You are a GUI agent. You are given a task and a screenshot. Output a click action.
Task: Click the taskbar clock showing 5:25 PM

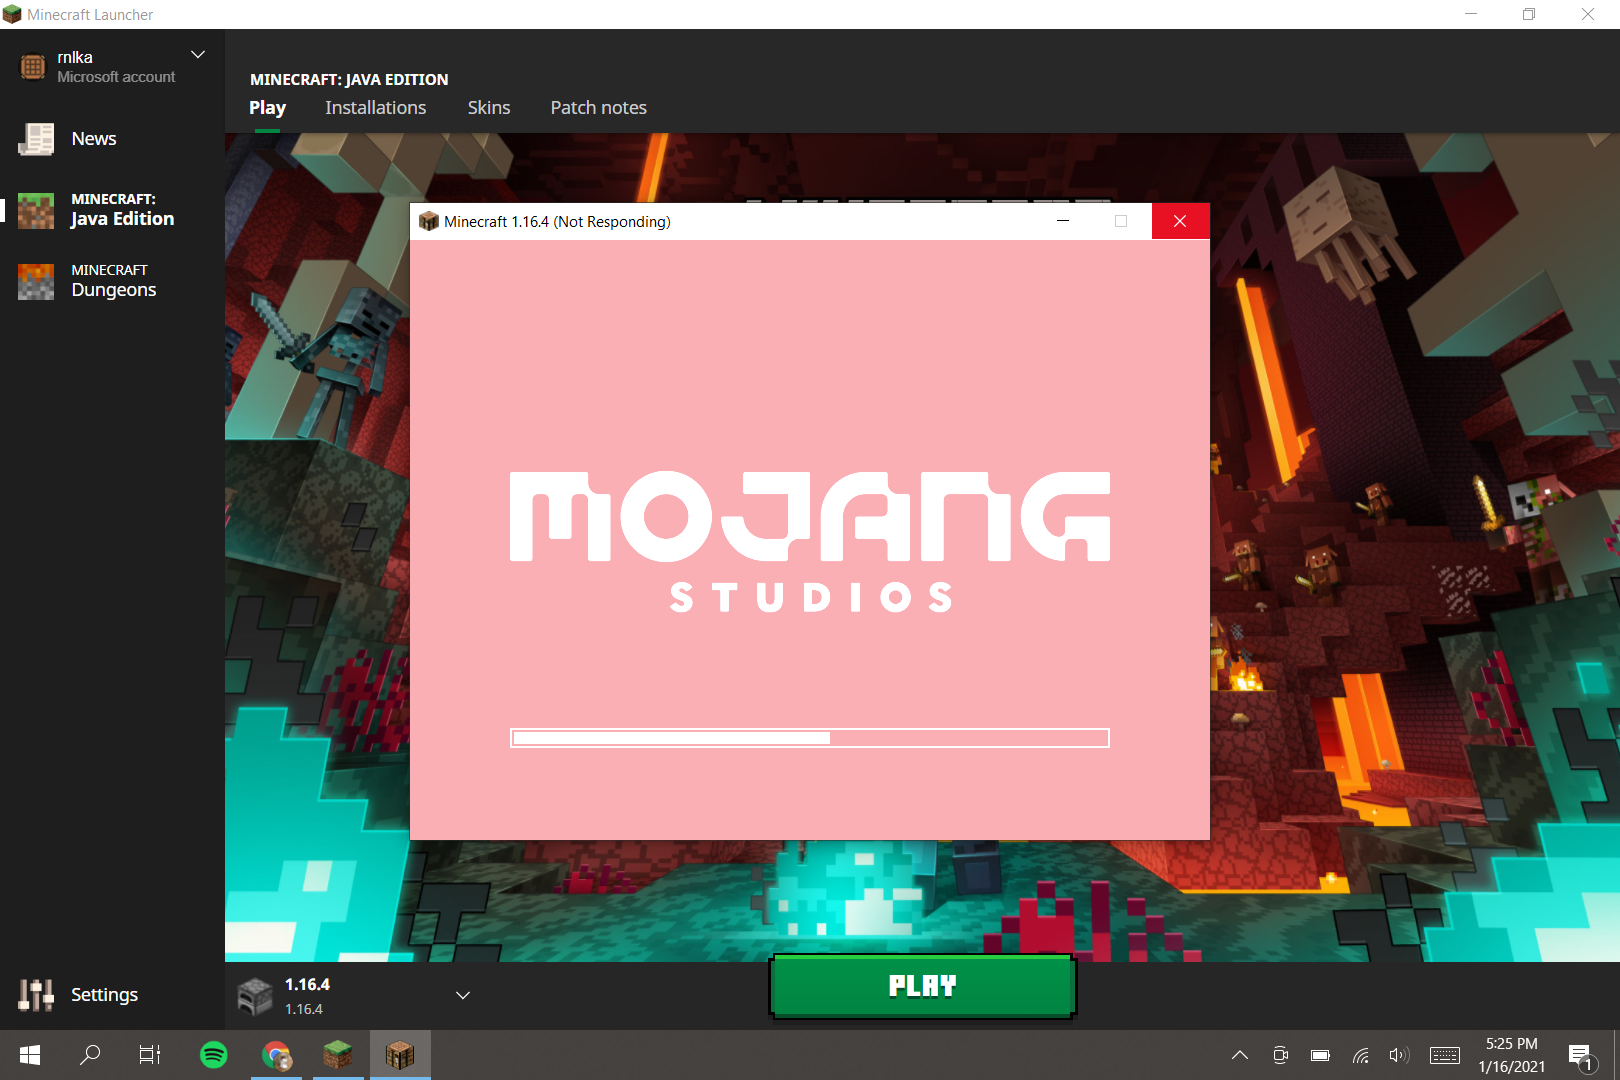coord(1512,1055)
